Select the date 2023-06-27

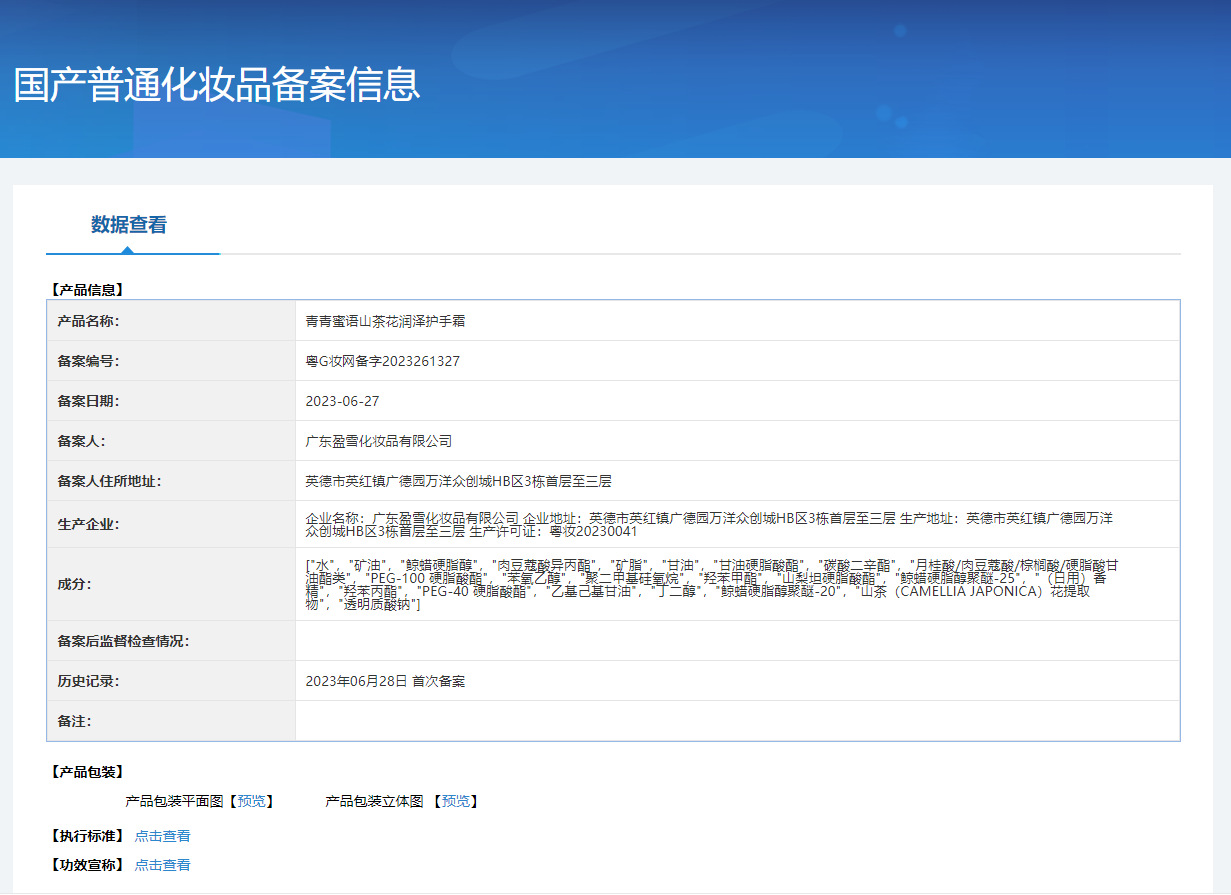(342, 401)
